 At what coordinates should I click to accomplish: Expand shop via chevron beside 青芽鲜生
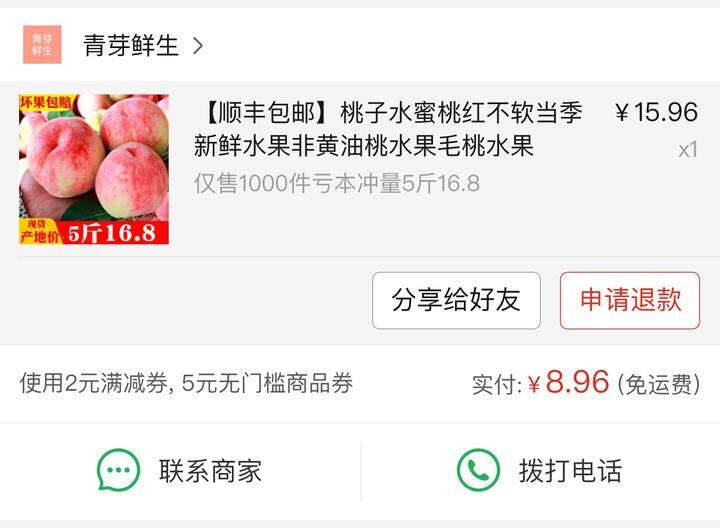click(x=197, y=45)
